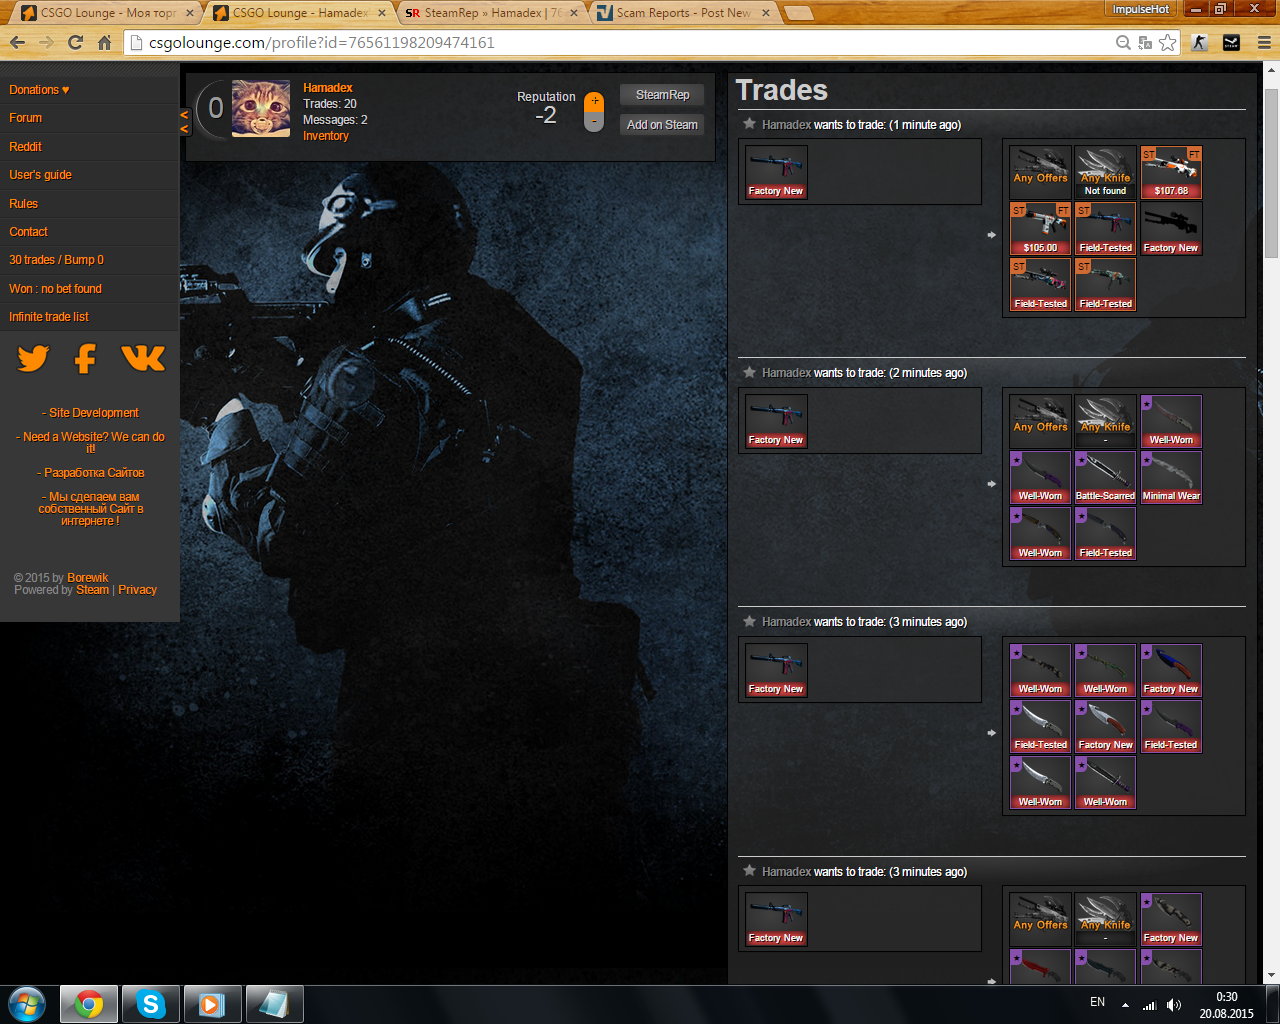Viewport: 1280px width, 1024px height.
Task: Open the Inventory link under Hamadex
Action: tap(326, 136)
